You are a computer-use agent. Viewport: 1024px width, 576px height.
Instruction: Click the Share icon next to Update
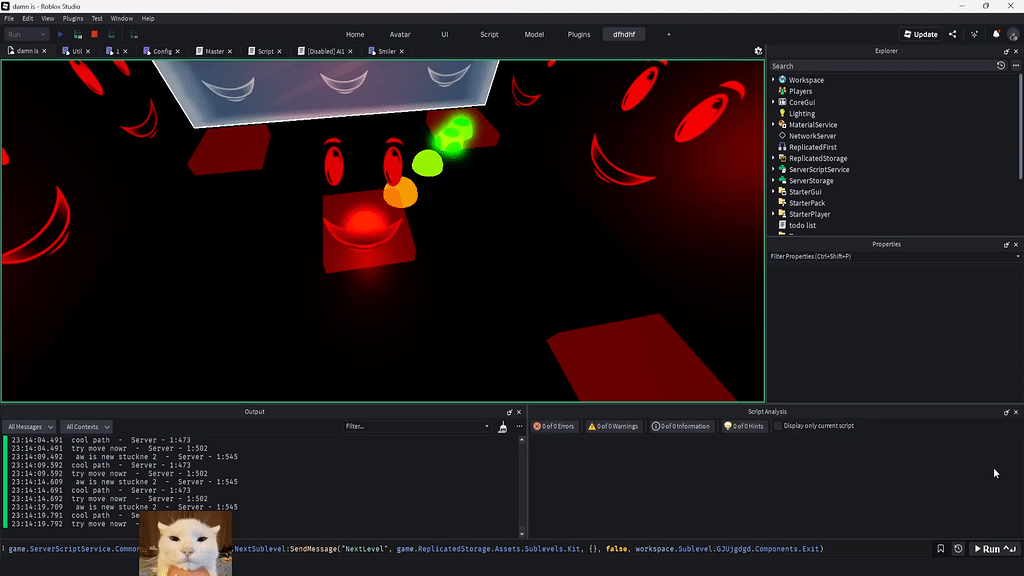[x=952, y=34]
